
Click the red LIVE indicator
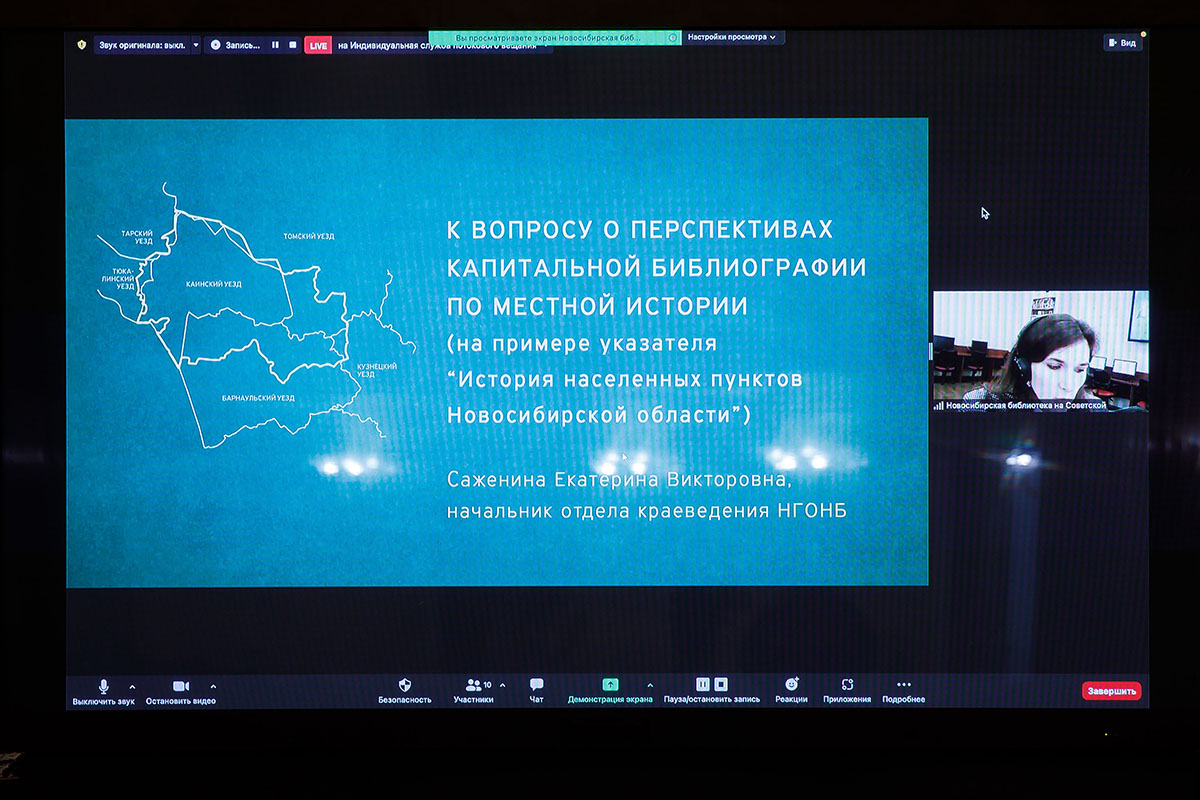[x=318, y=45]
